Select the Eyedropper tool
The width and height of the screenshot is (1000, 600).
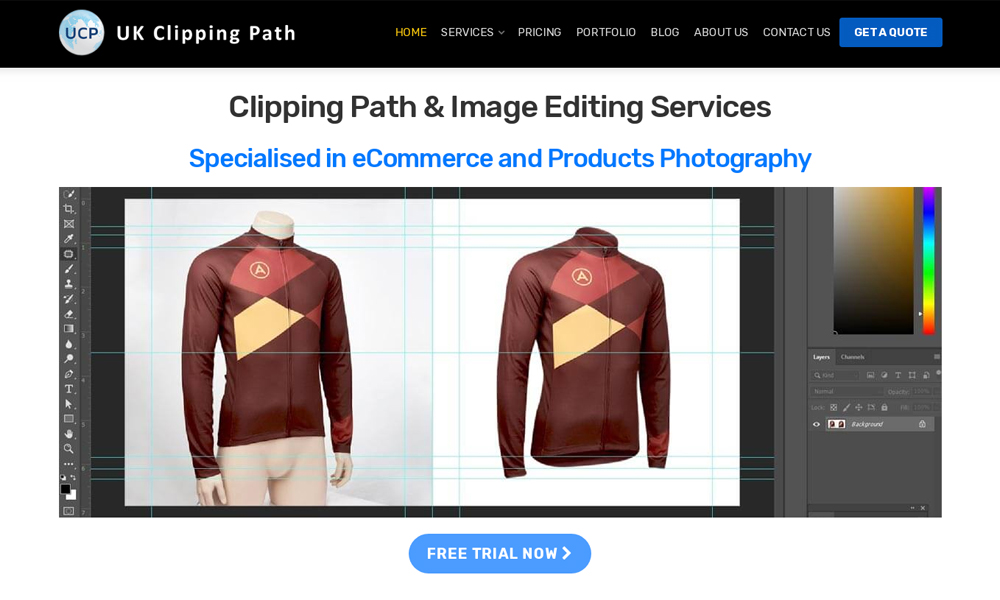69,238
